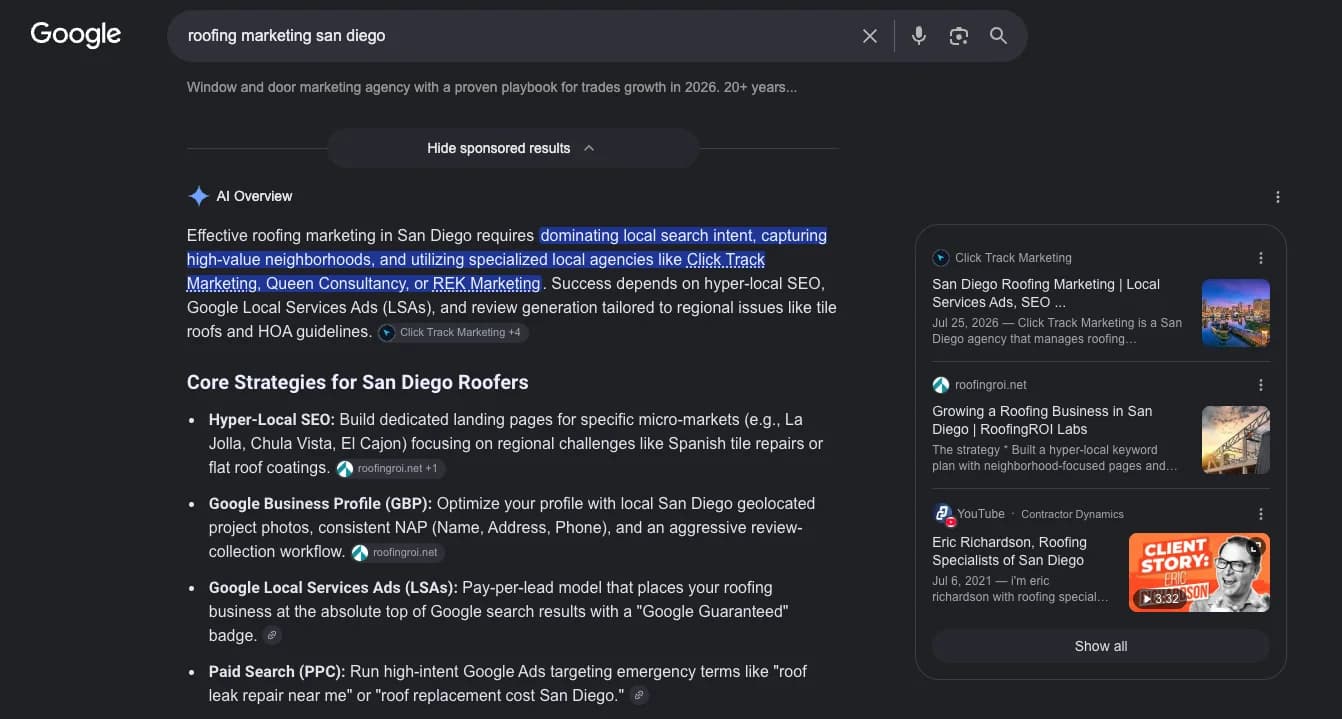Open three-dot menu for YouTube card
Screen dimensions: 1342x719
coord(1261,514)
